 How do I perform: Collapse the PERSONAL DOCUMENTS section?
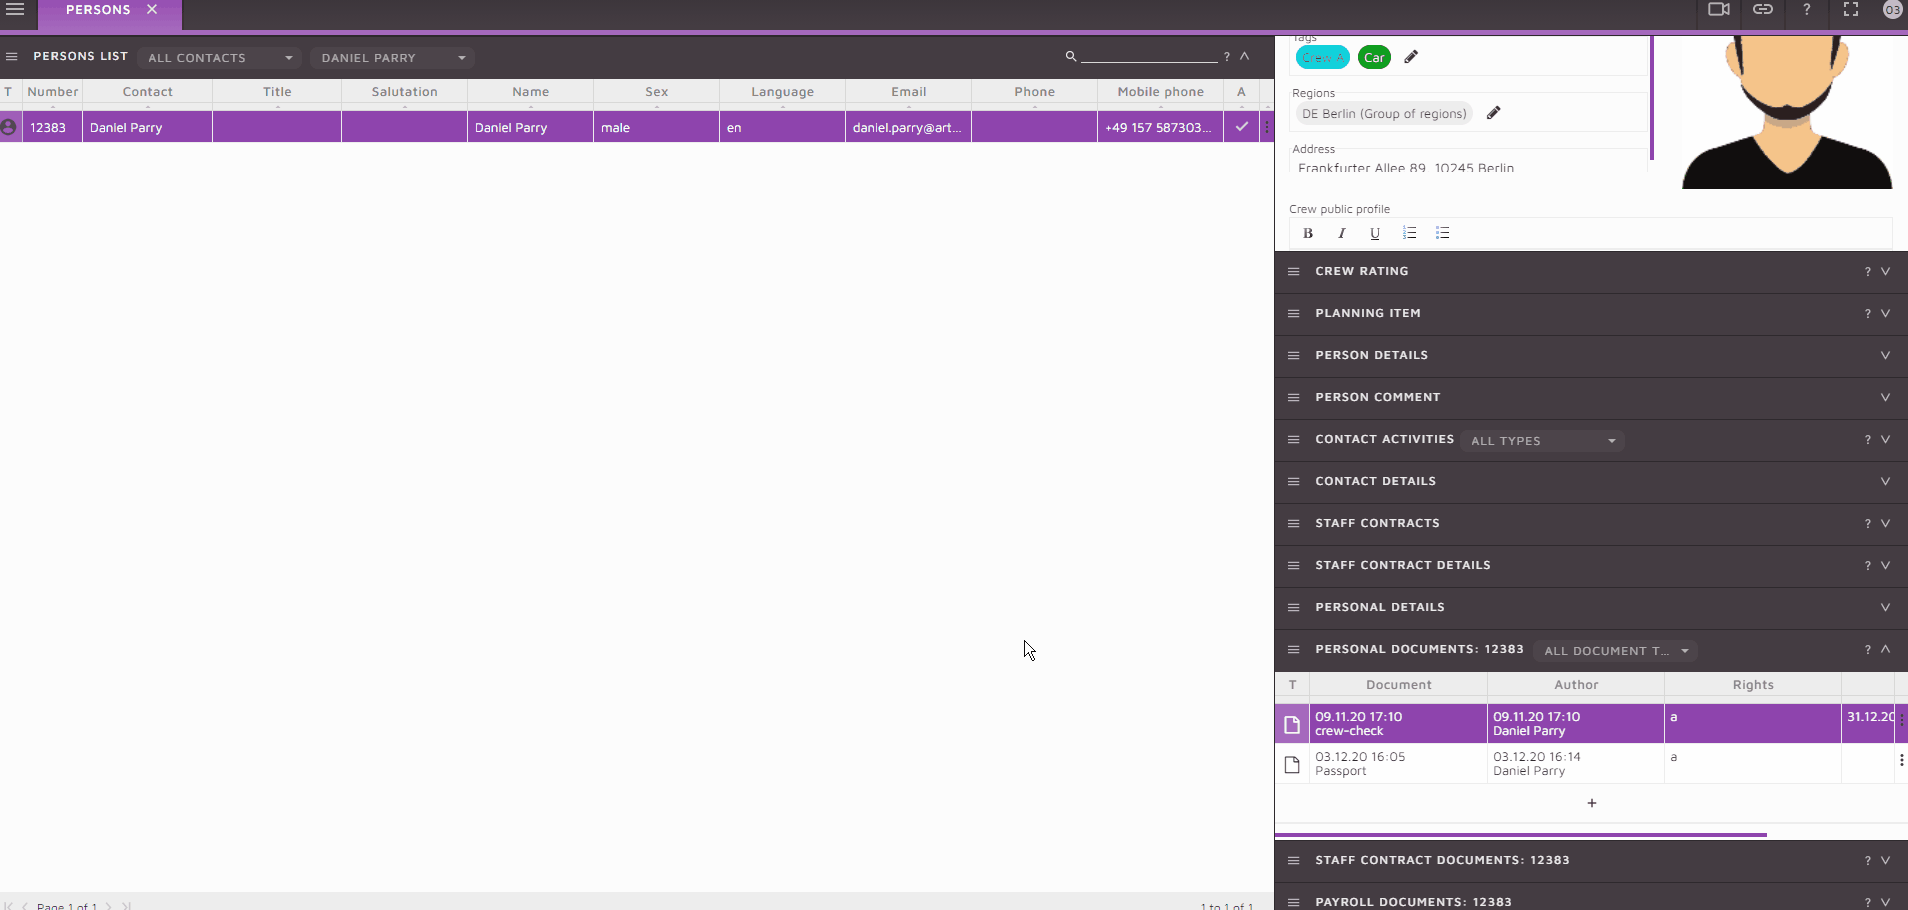1885,649
